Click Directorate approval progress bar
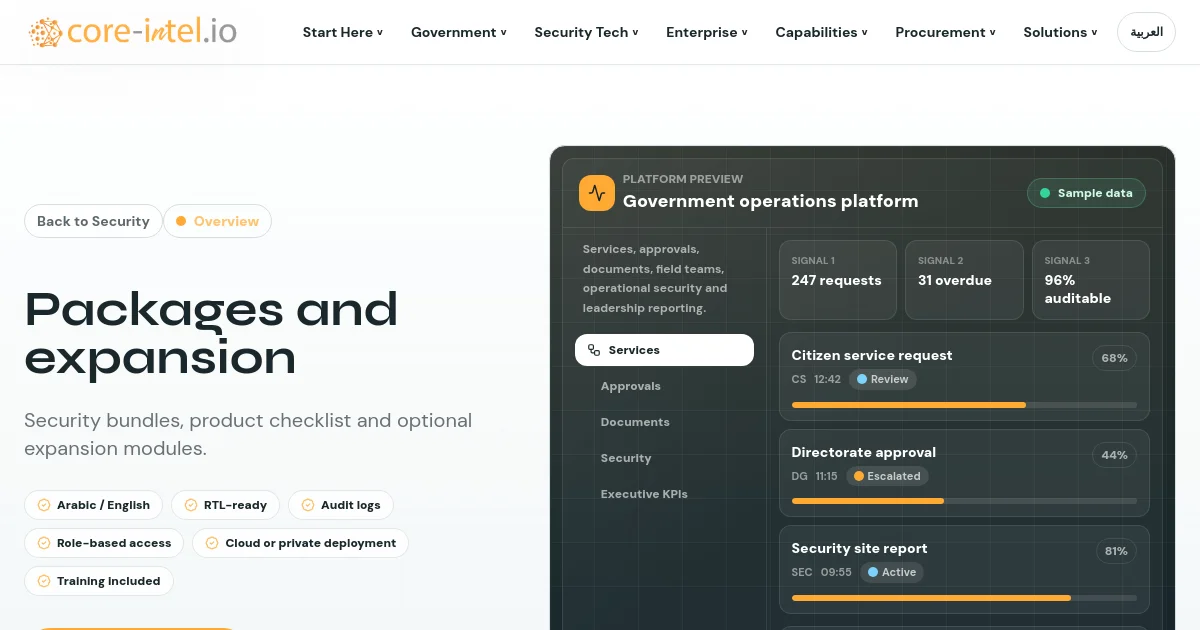The width and height of the screenshot is (1200, 630). point(964,501)
